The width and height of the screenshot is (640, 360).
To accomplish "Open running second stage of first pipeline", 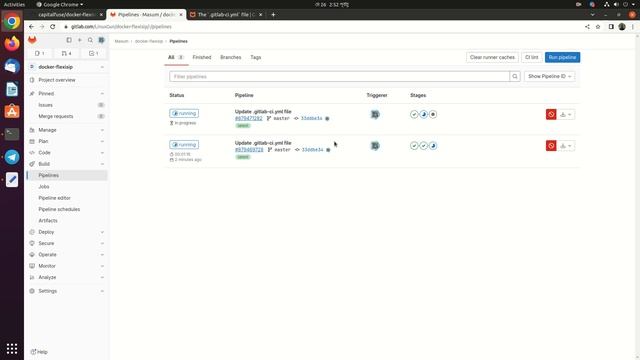I will 424,114.
